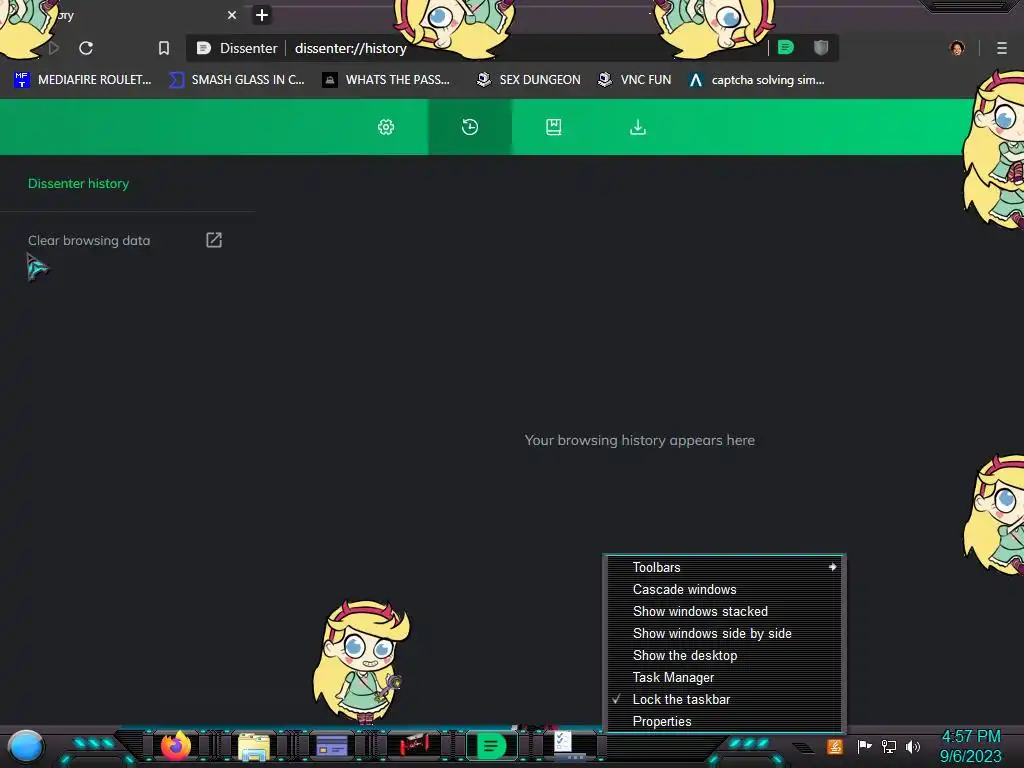The image size is (1024, 768).
Task: Expand the Toolbars submenu
Action: [725, 568]
